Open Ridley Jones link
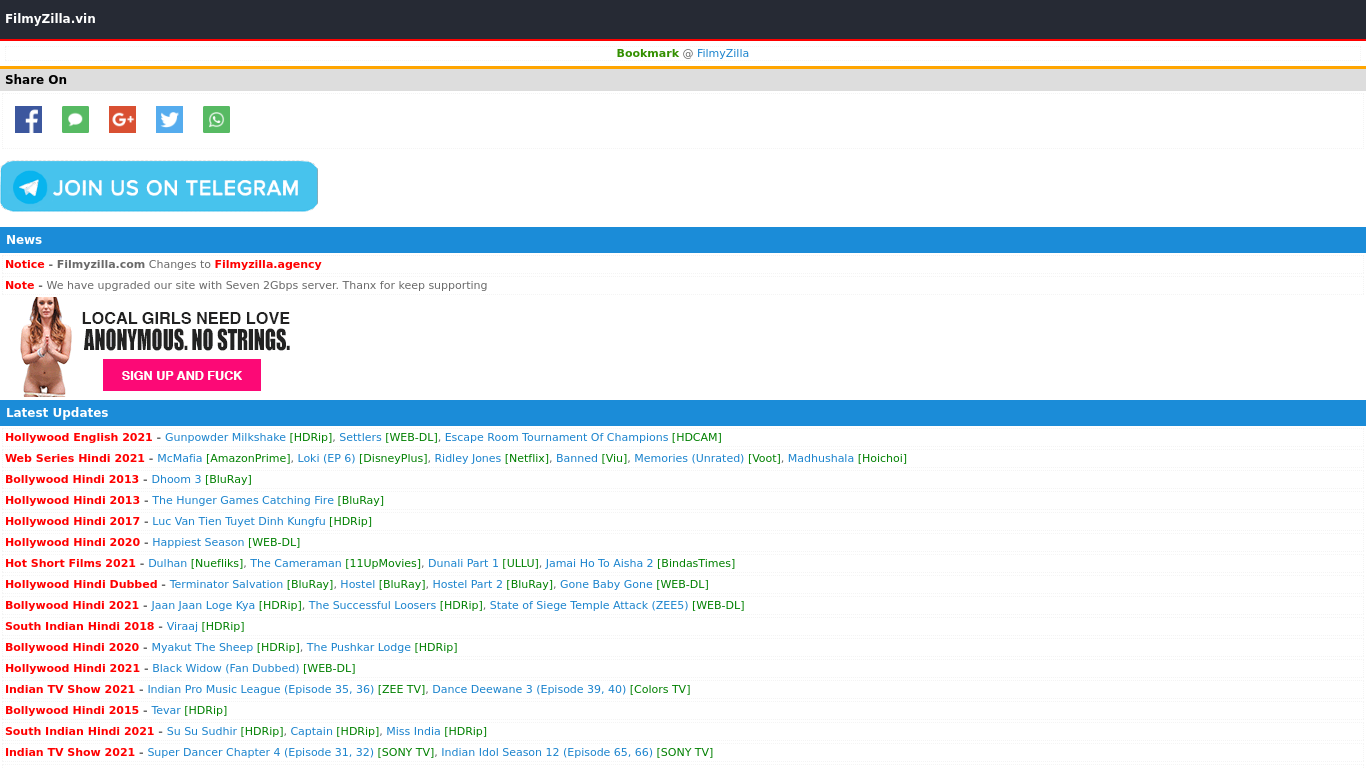1366x768 pixels. click(468, 459)
